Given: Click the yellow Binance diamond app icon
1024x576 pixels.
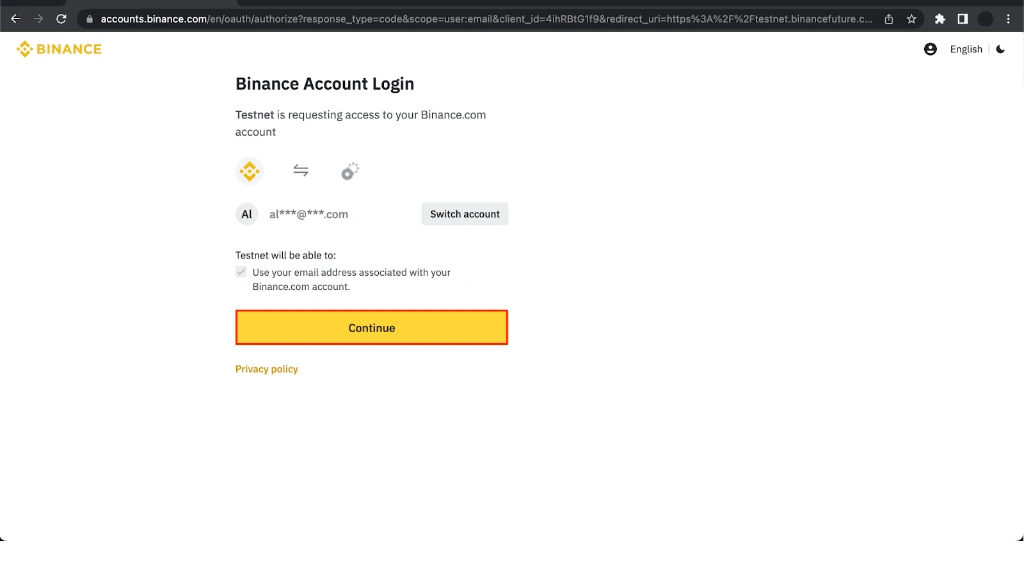Looking at the screenshot, I should (x=249, y=171).
